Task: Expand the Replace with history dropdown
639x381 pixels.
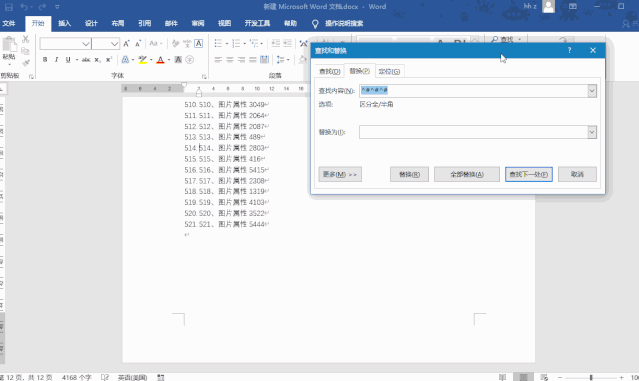Action: (x=592, y=132)
